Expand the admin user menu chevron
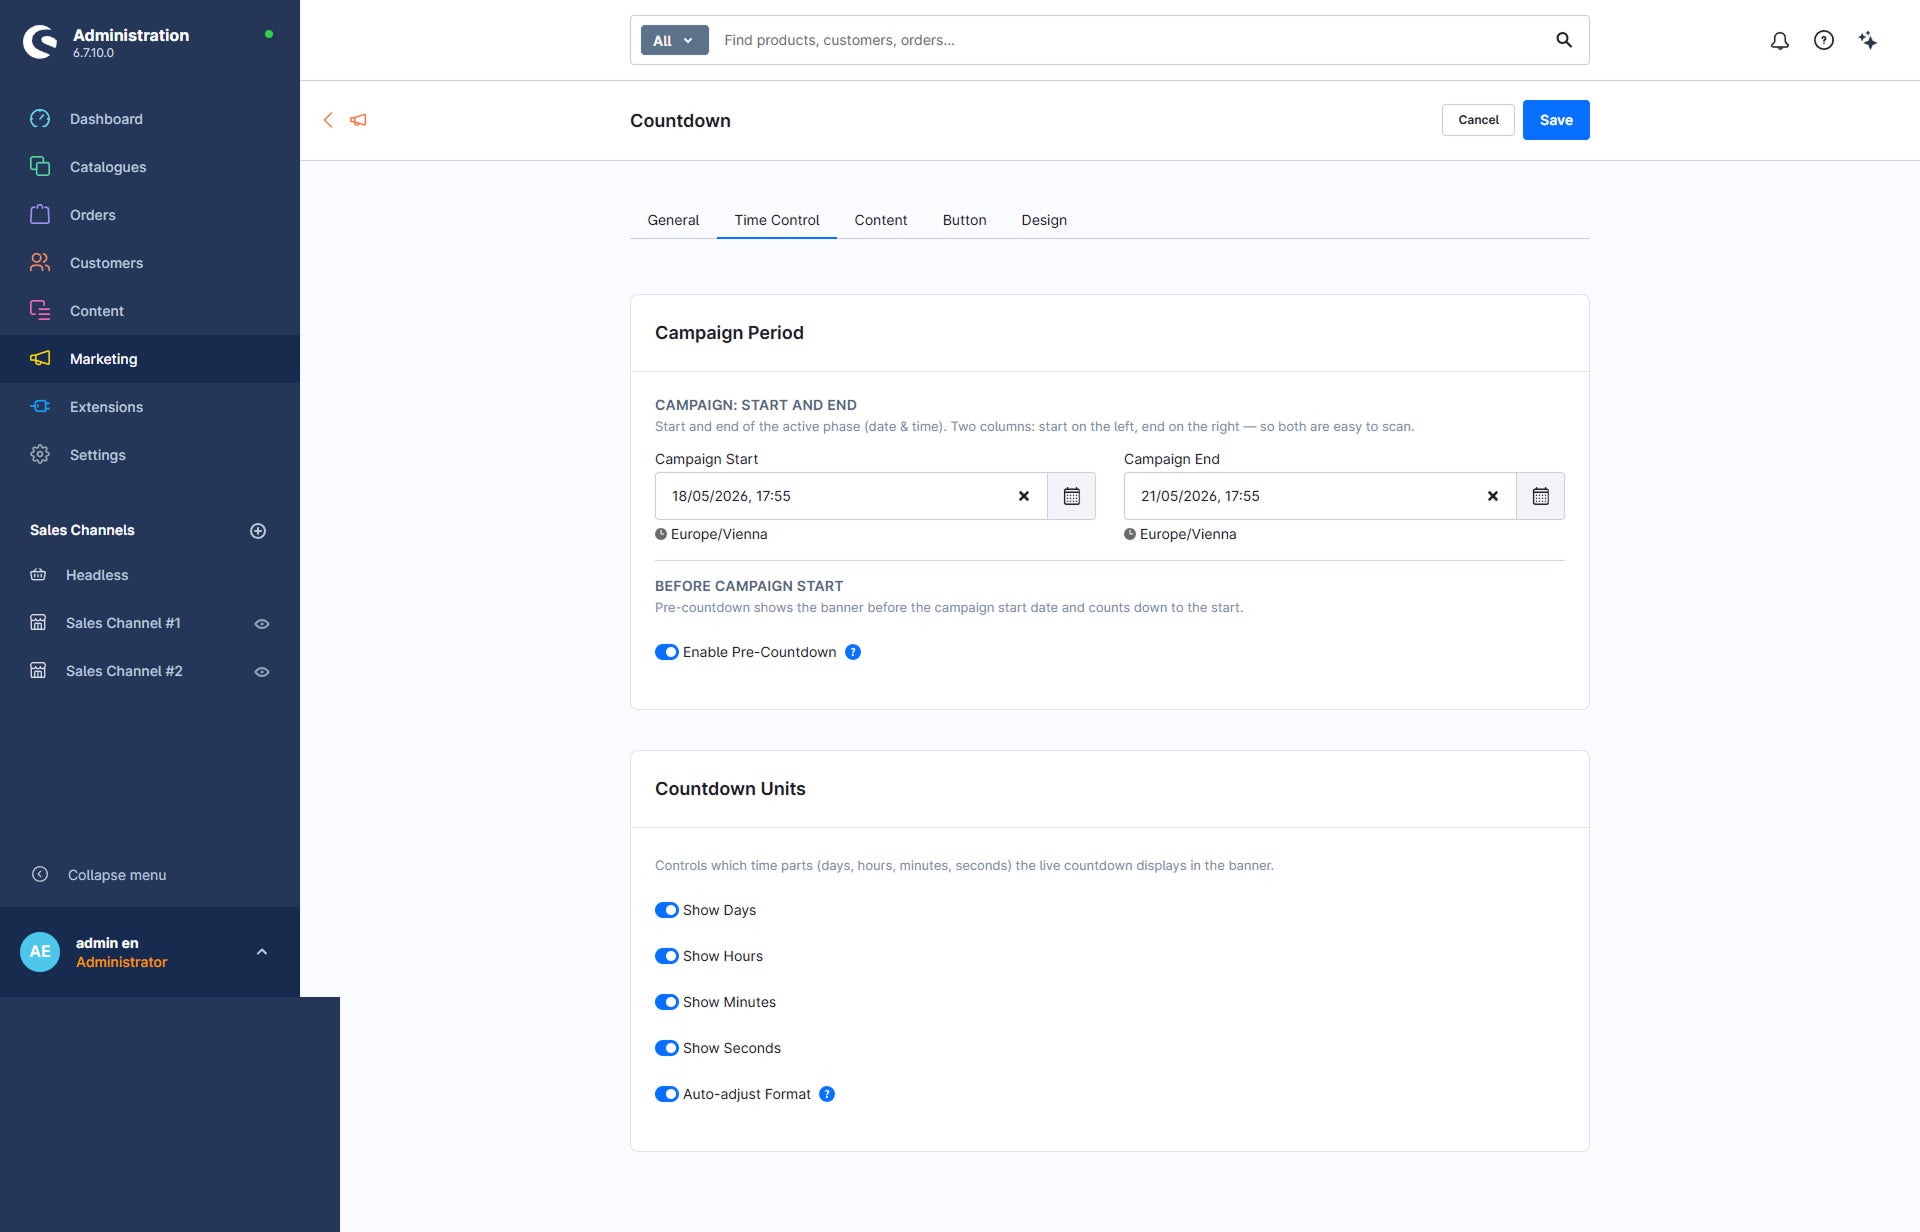Image resolution: width=1920 pixels, height=1232 pixels. (262, 952)
